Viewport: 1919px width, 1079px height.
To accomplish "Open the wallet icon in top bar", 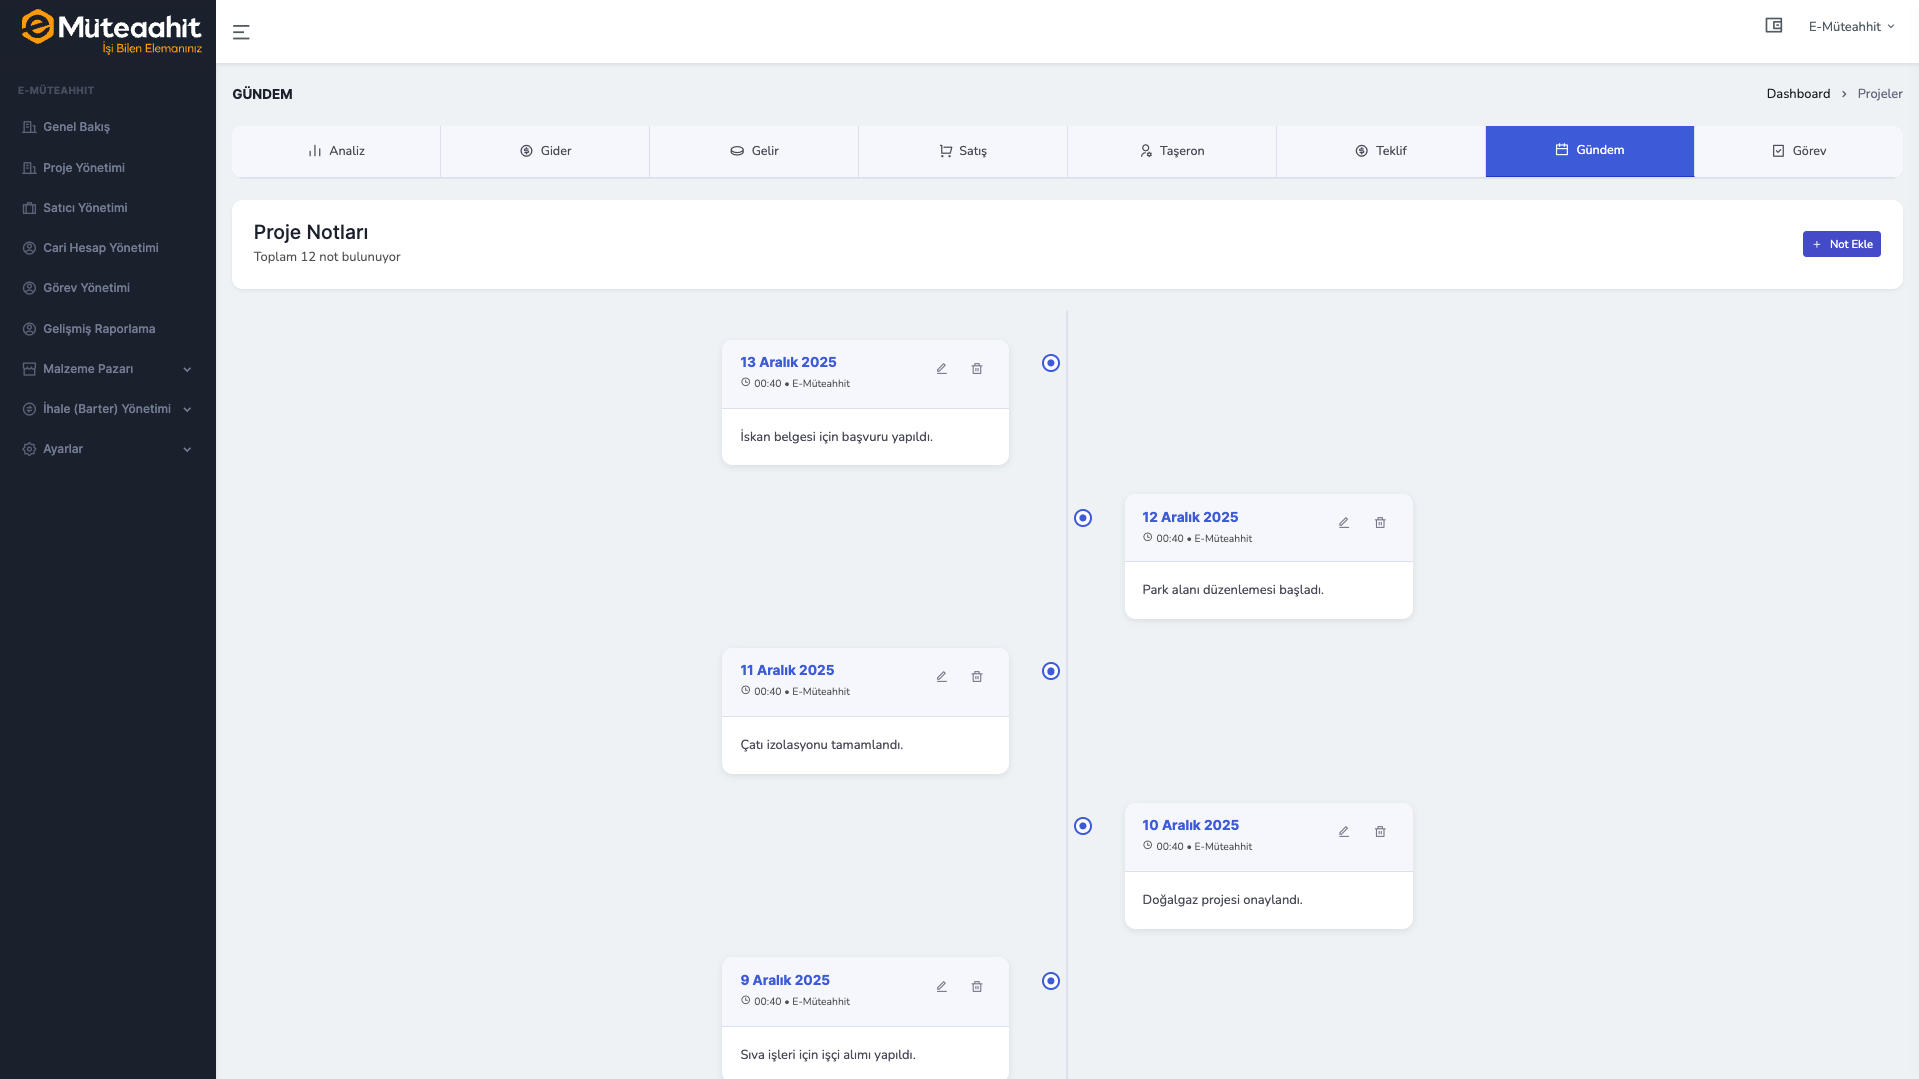I will click(x=1774, y=26).
